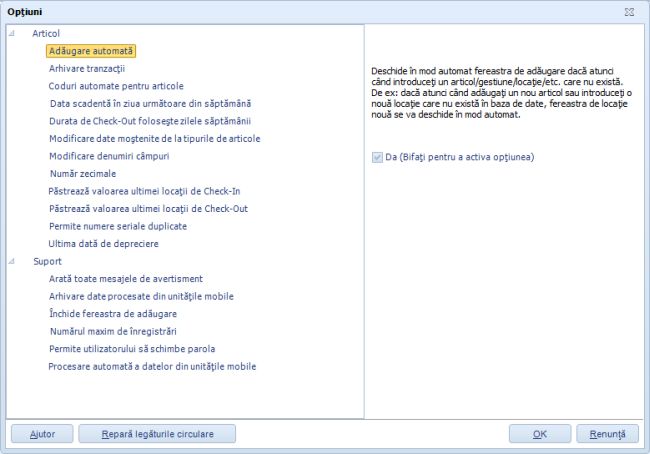This screenshot has width=650, height=454.
Task: Select Numărul maxim de înregistrări
Action: pyautogui.click(x=113, y=330)
